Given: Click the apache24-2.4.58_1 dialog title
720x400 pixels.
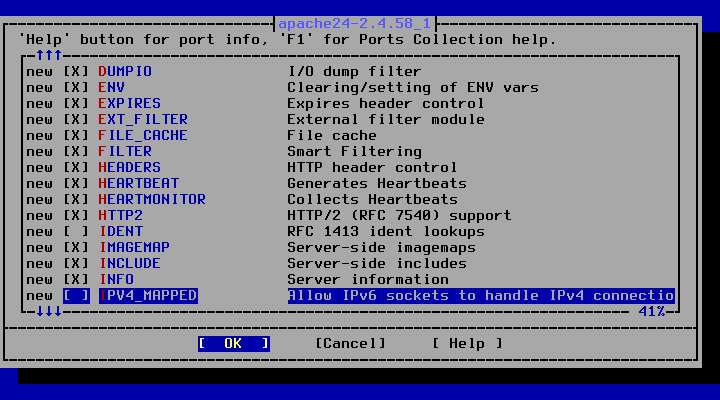Looking at the screenshot, I should 354,23.
